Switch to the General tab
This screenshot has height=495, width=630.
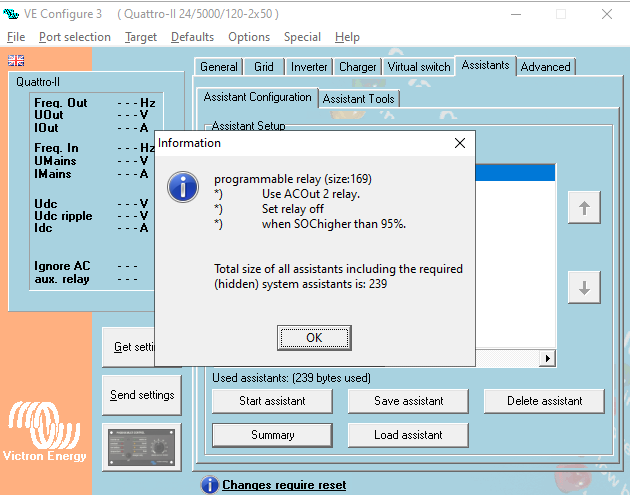pos(219,67)
